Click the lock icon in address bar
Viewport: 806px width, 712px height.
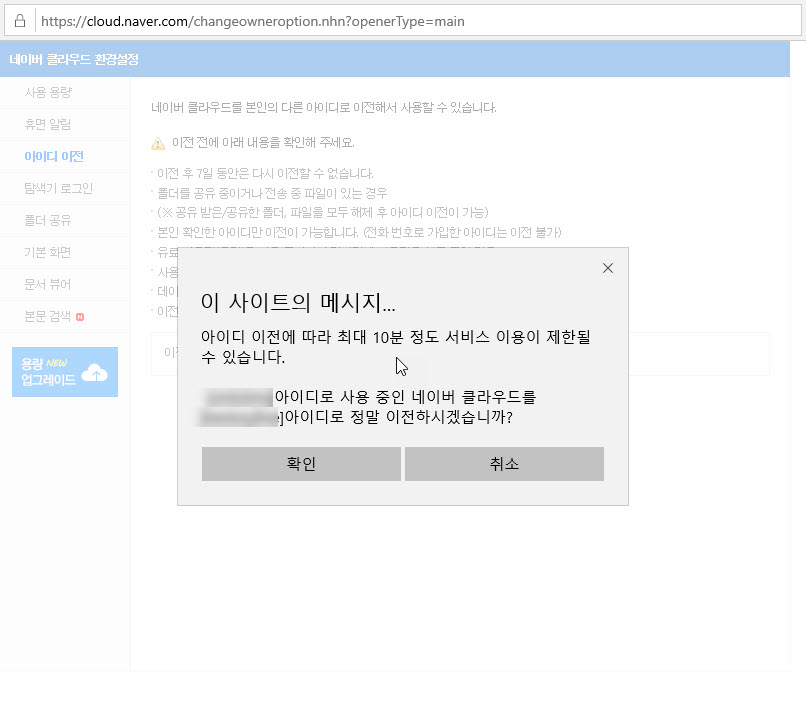(20, 21)
